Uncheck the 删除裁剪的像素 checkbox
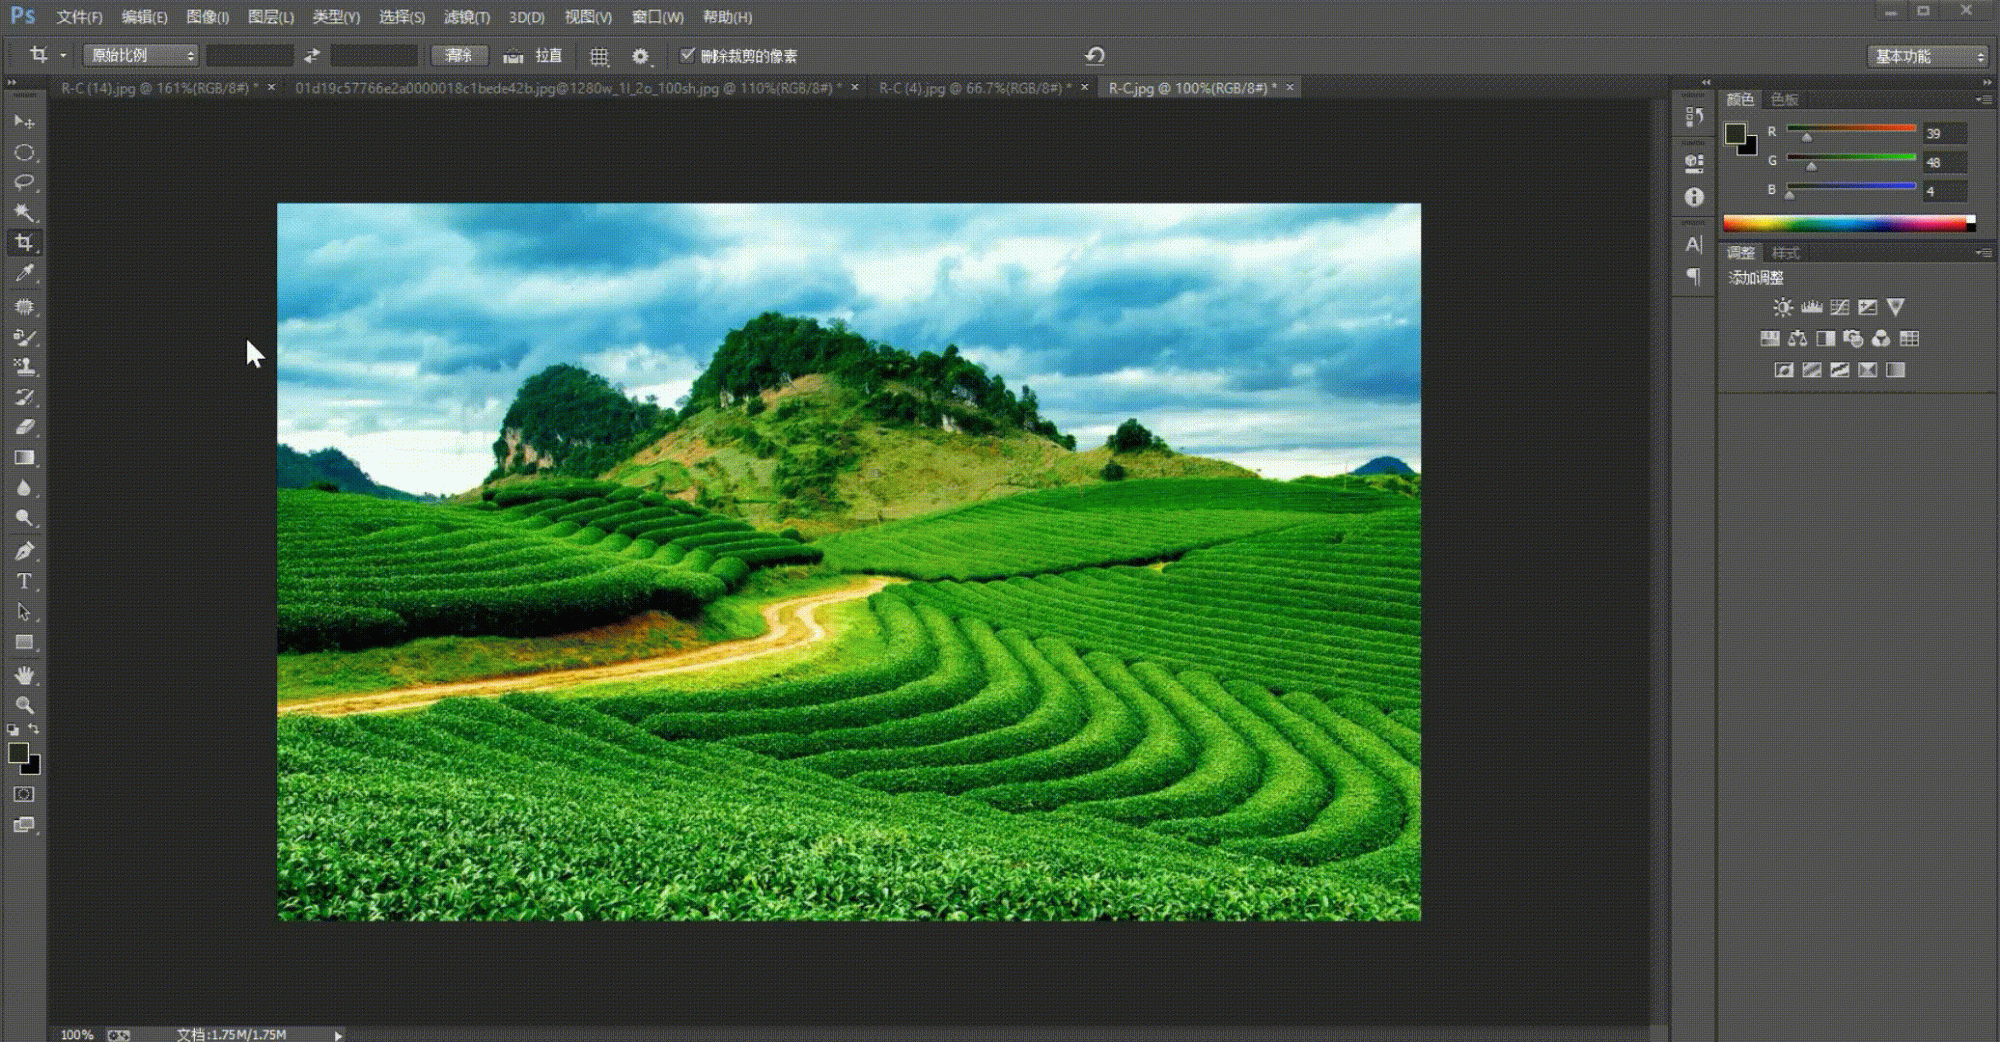 687,55
